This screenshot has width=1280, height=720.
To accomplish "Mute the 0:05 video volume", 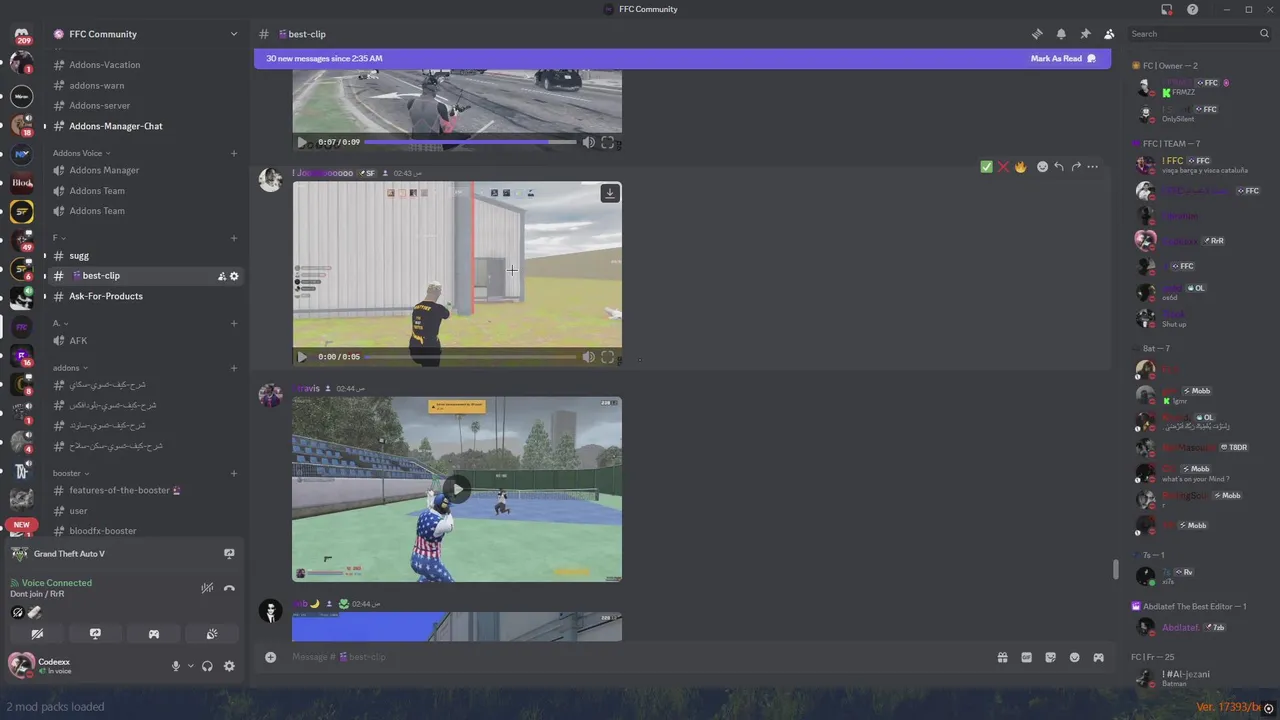I will point(588,357).
